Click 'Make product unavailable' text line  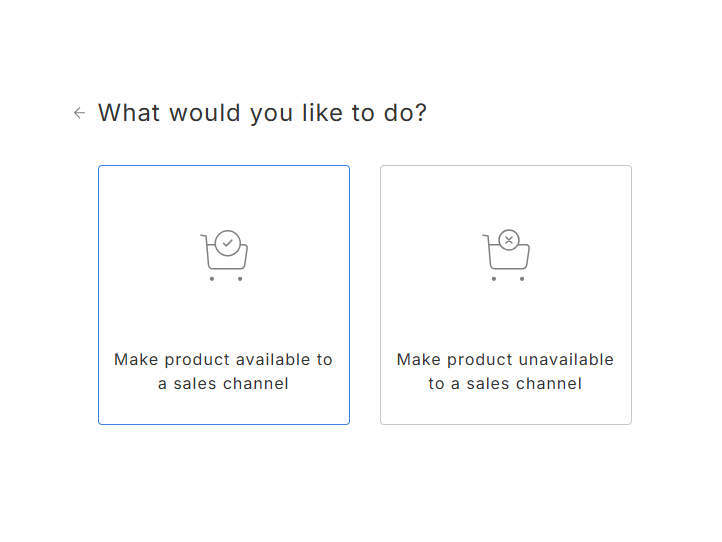click(x=505, y=360)
